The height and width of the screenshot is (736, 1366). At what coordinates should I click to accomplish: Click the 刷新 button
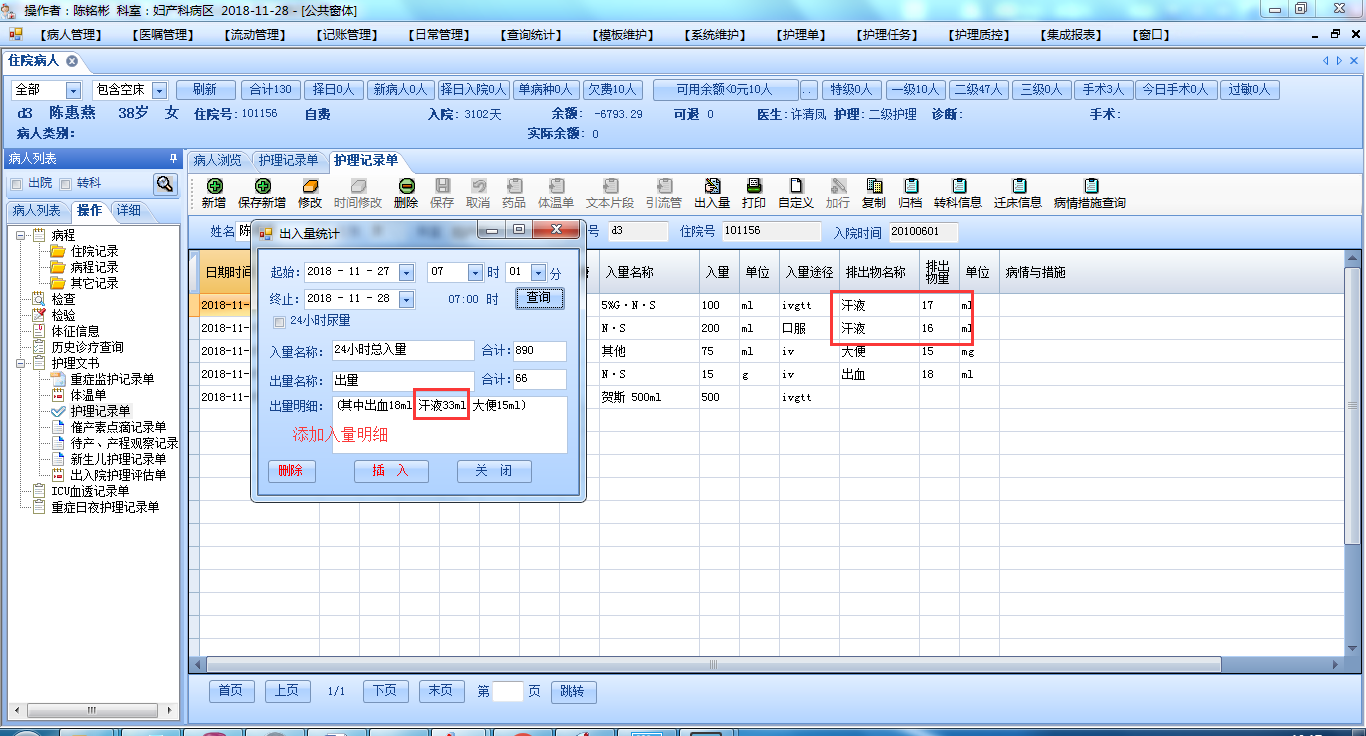(205, 90)
